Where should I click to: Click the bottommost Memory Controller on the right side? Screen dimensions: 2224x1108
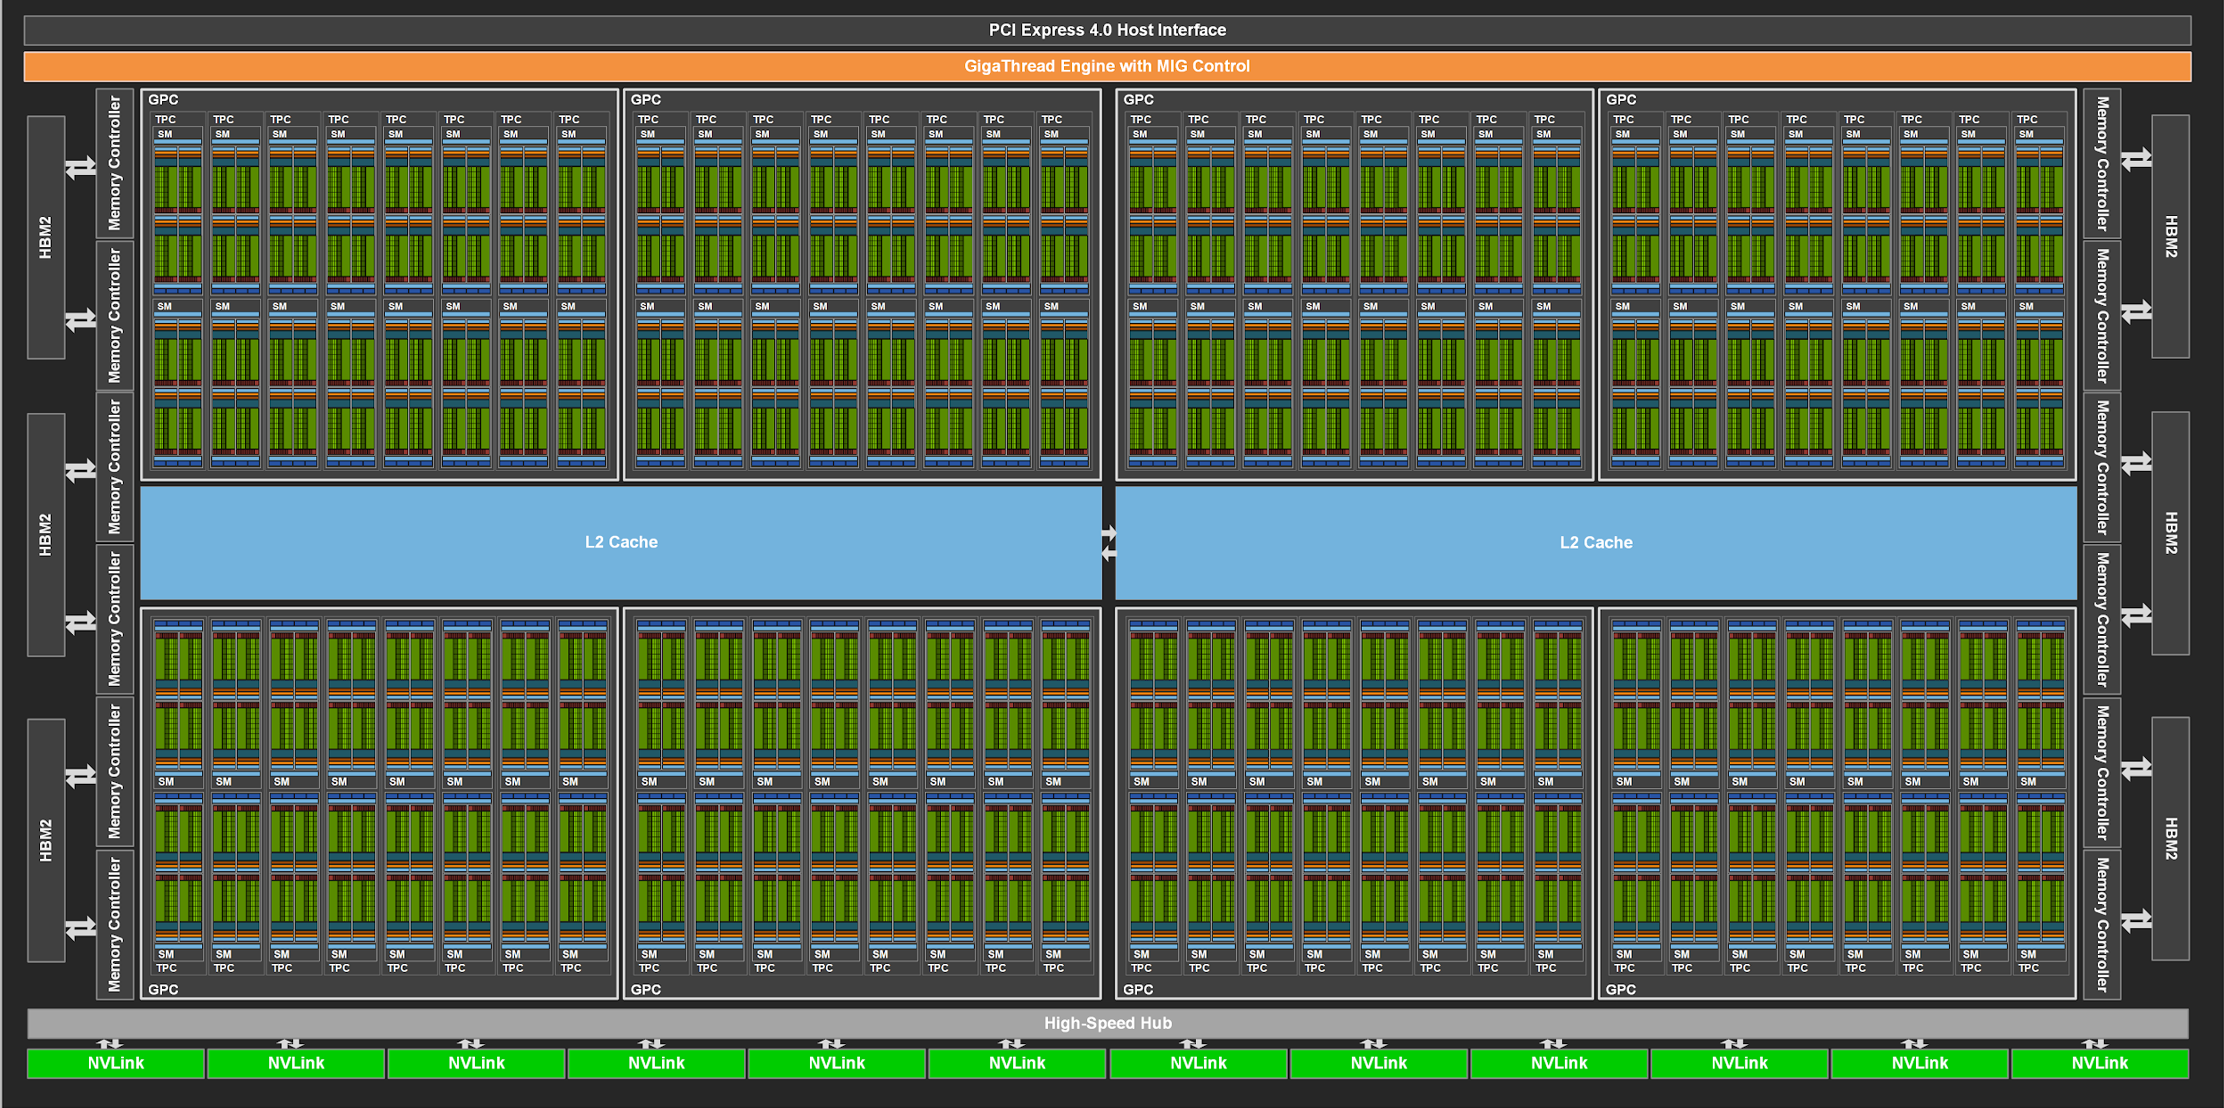2102,924
